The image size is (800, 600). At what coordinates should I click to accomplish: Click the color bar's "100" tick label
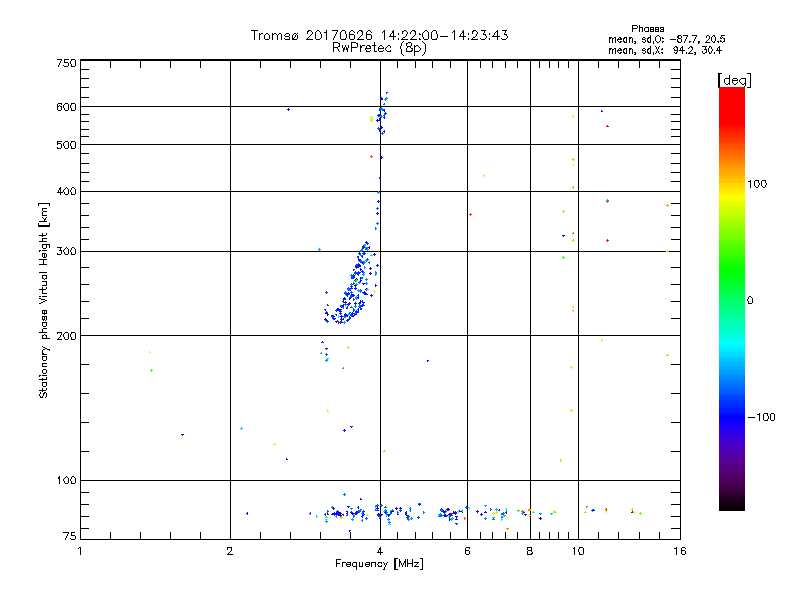click(757, 184)
